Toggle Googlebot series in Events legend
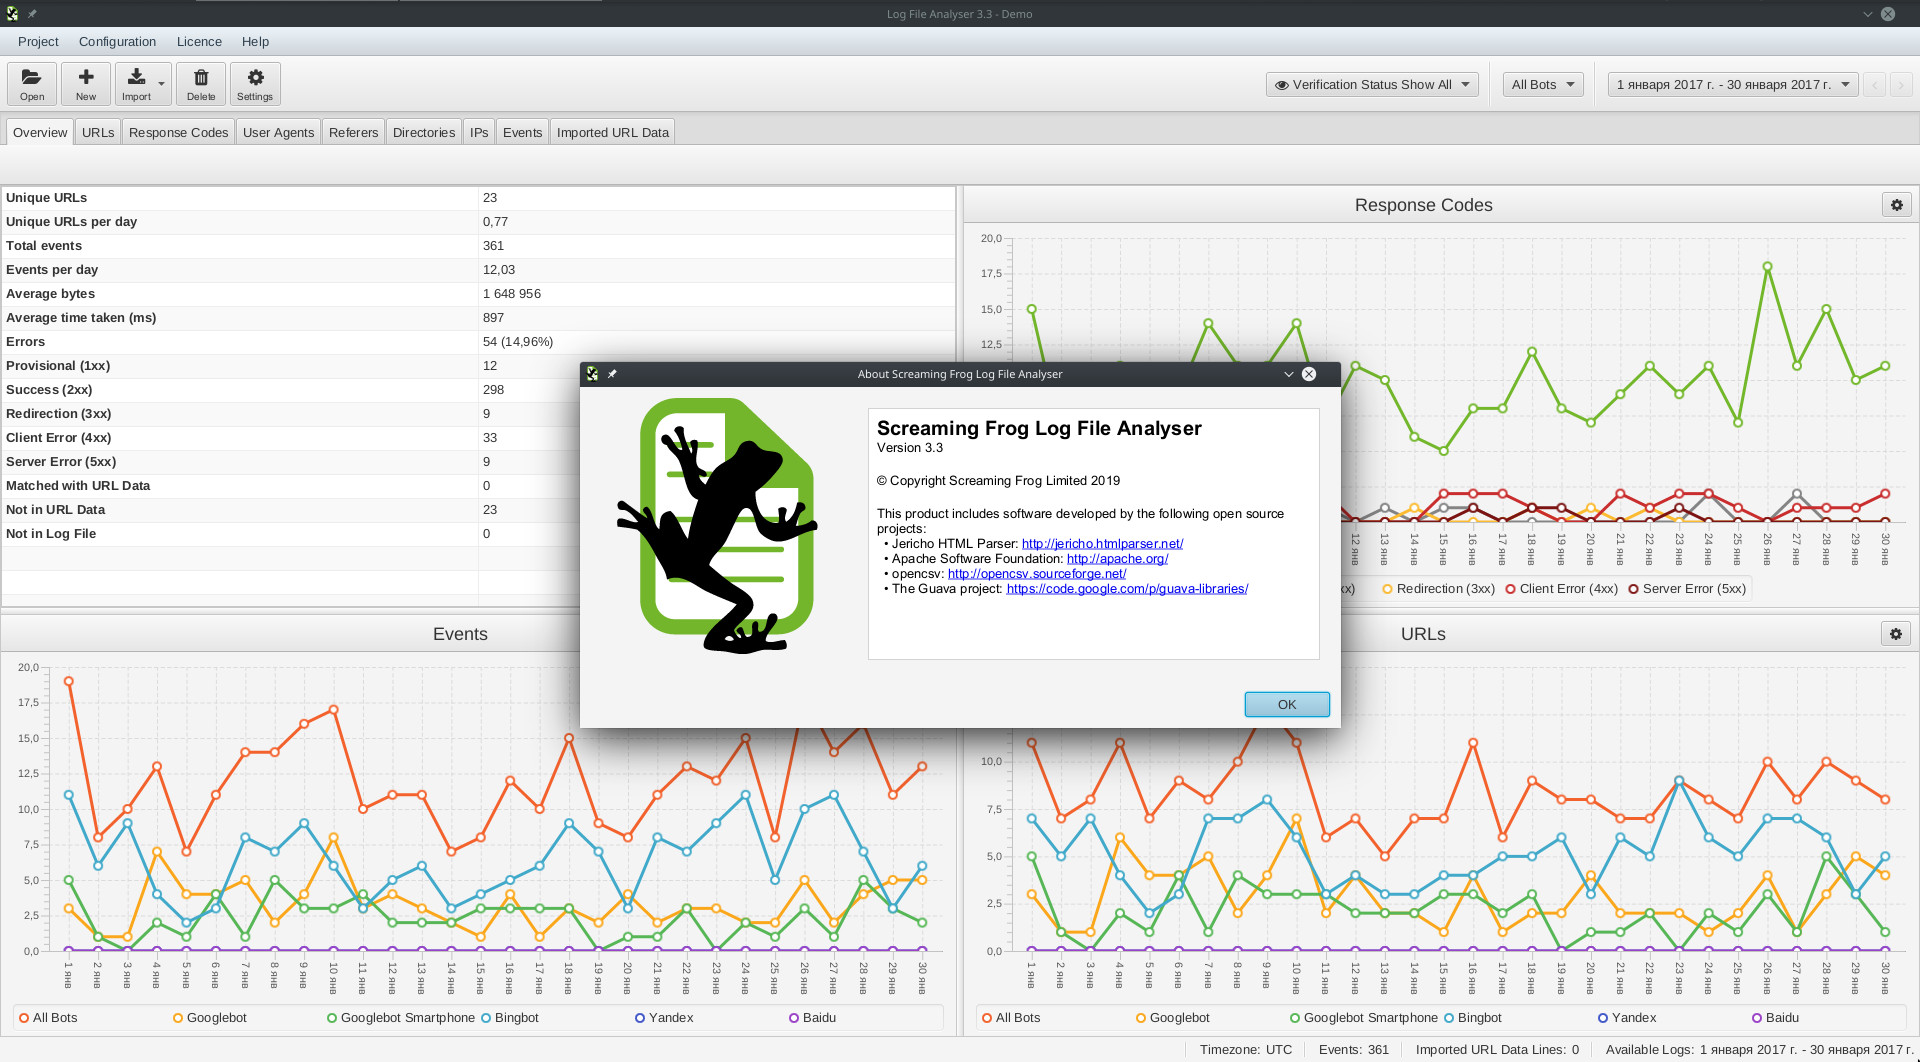The width and height of the screenshot is (1920, 1062). pos(210,1018)
